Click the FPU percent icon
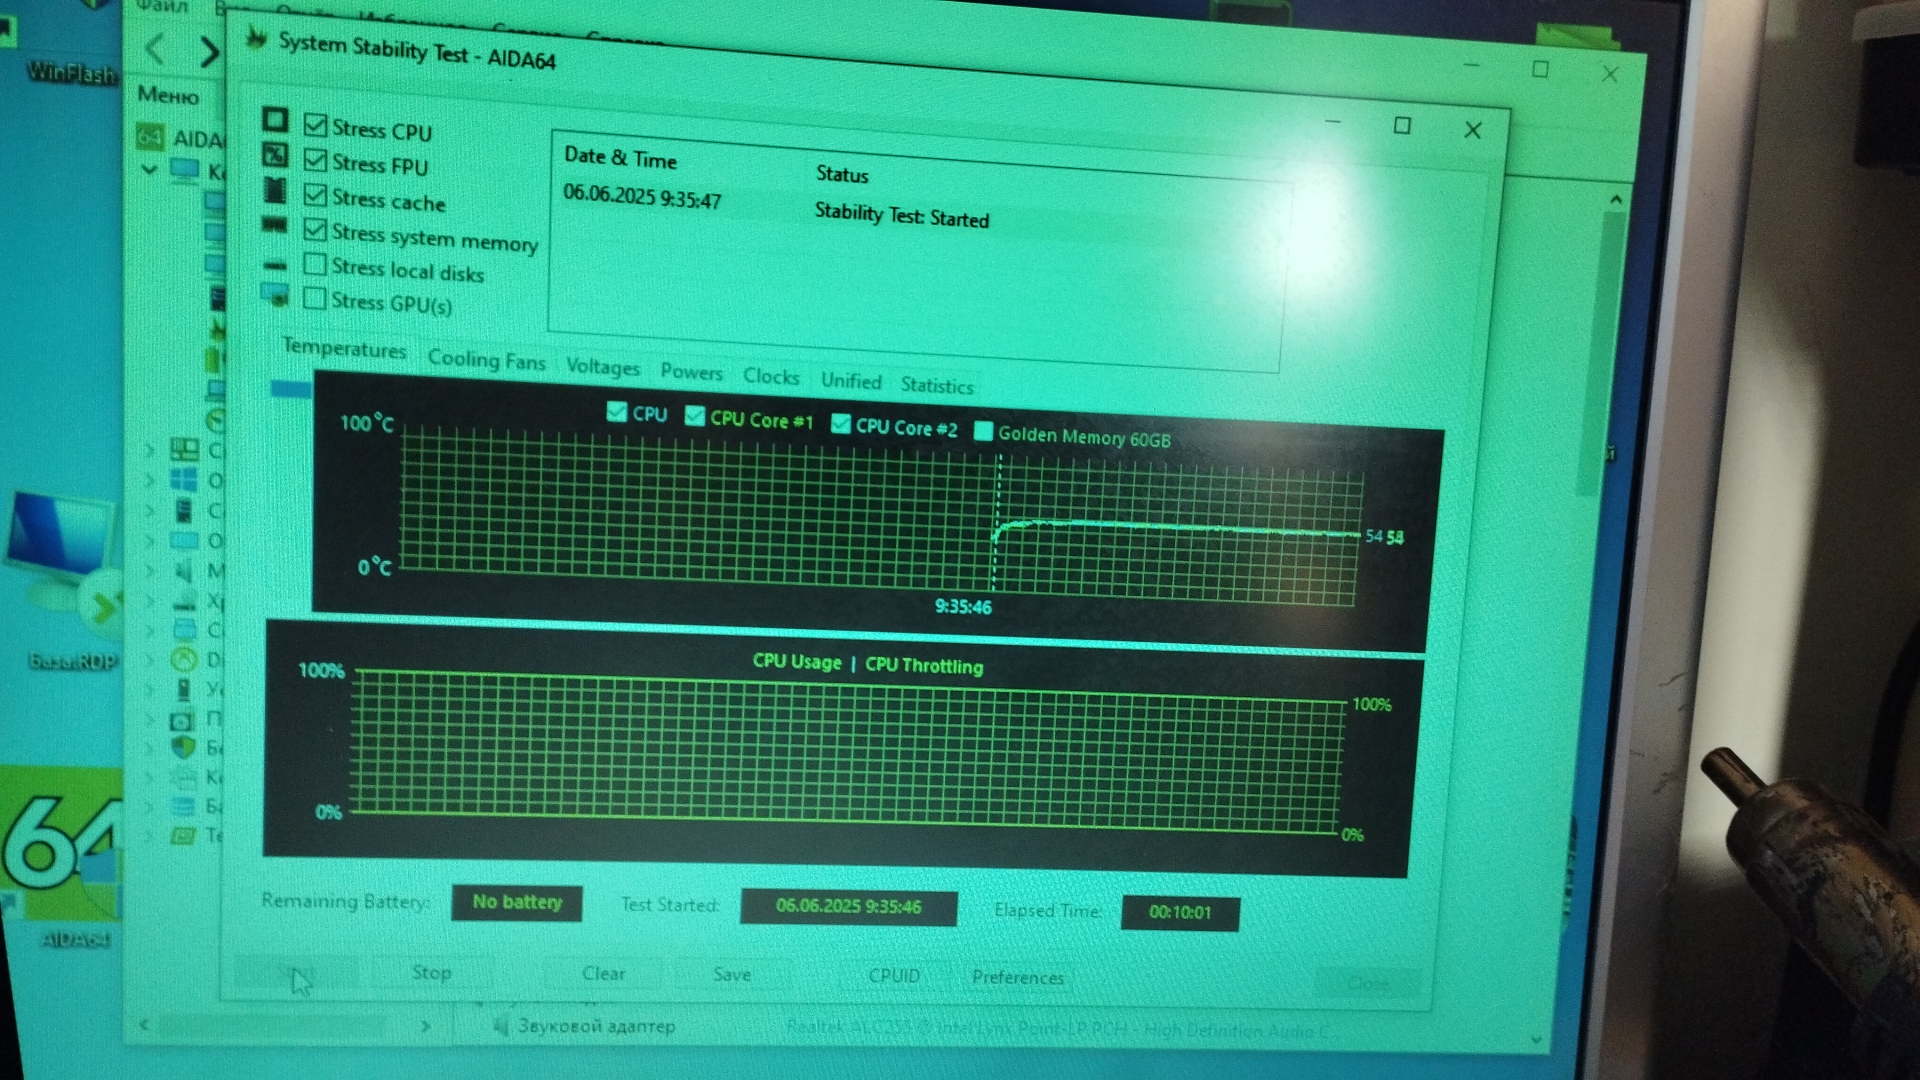Viewport: 1920px width, 1080px height. (x=275, y=155)
